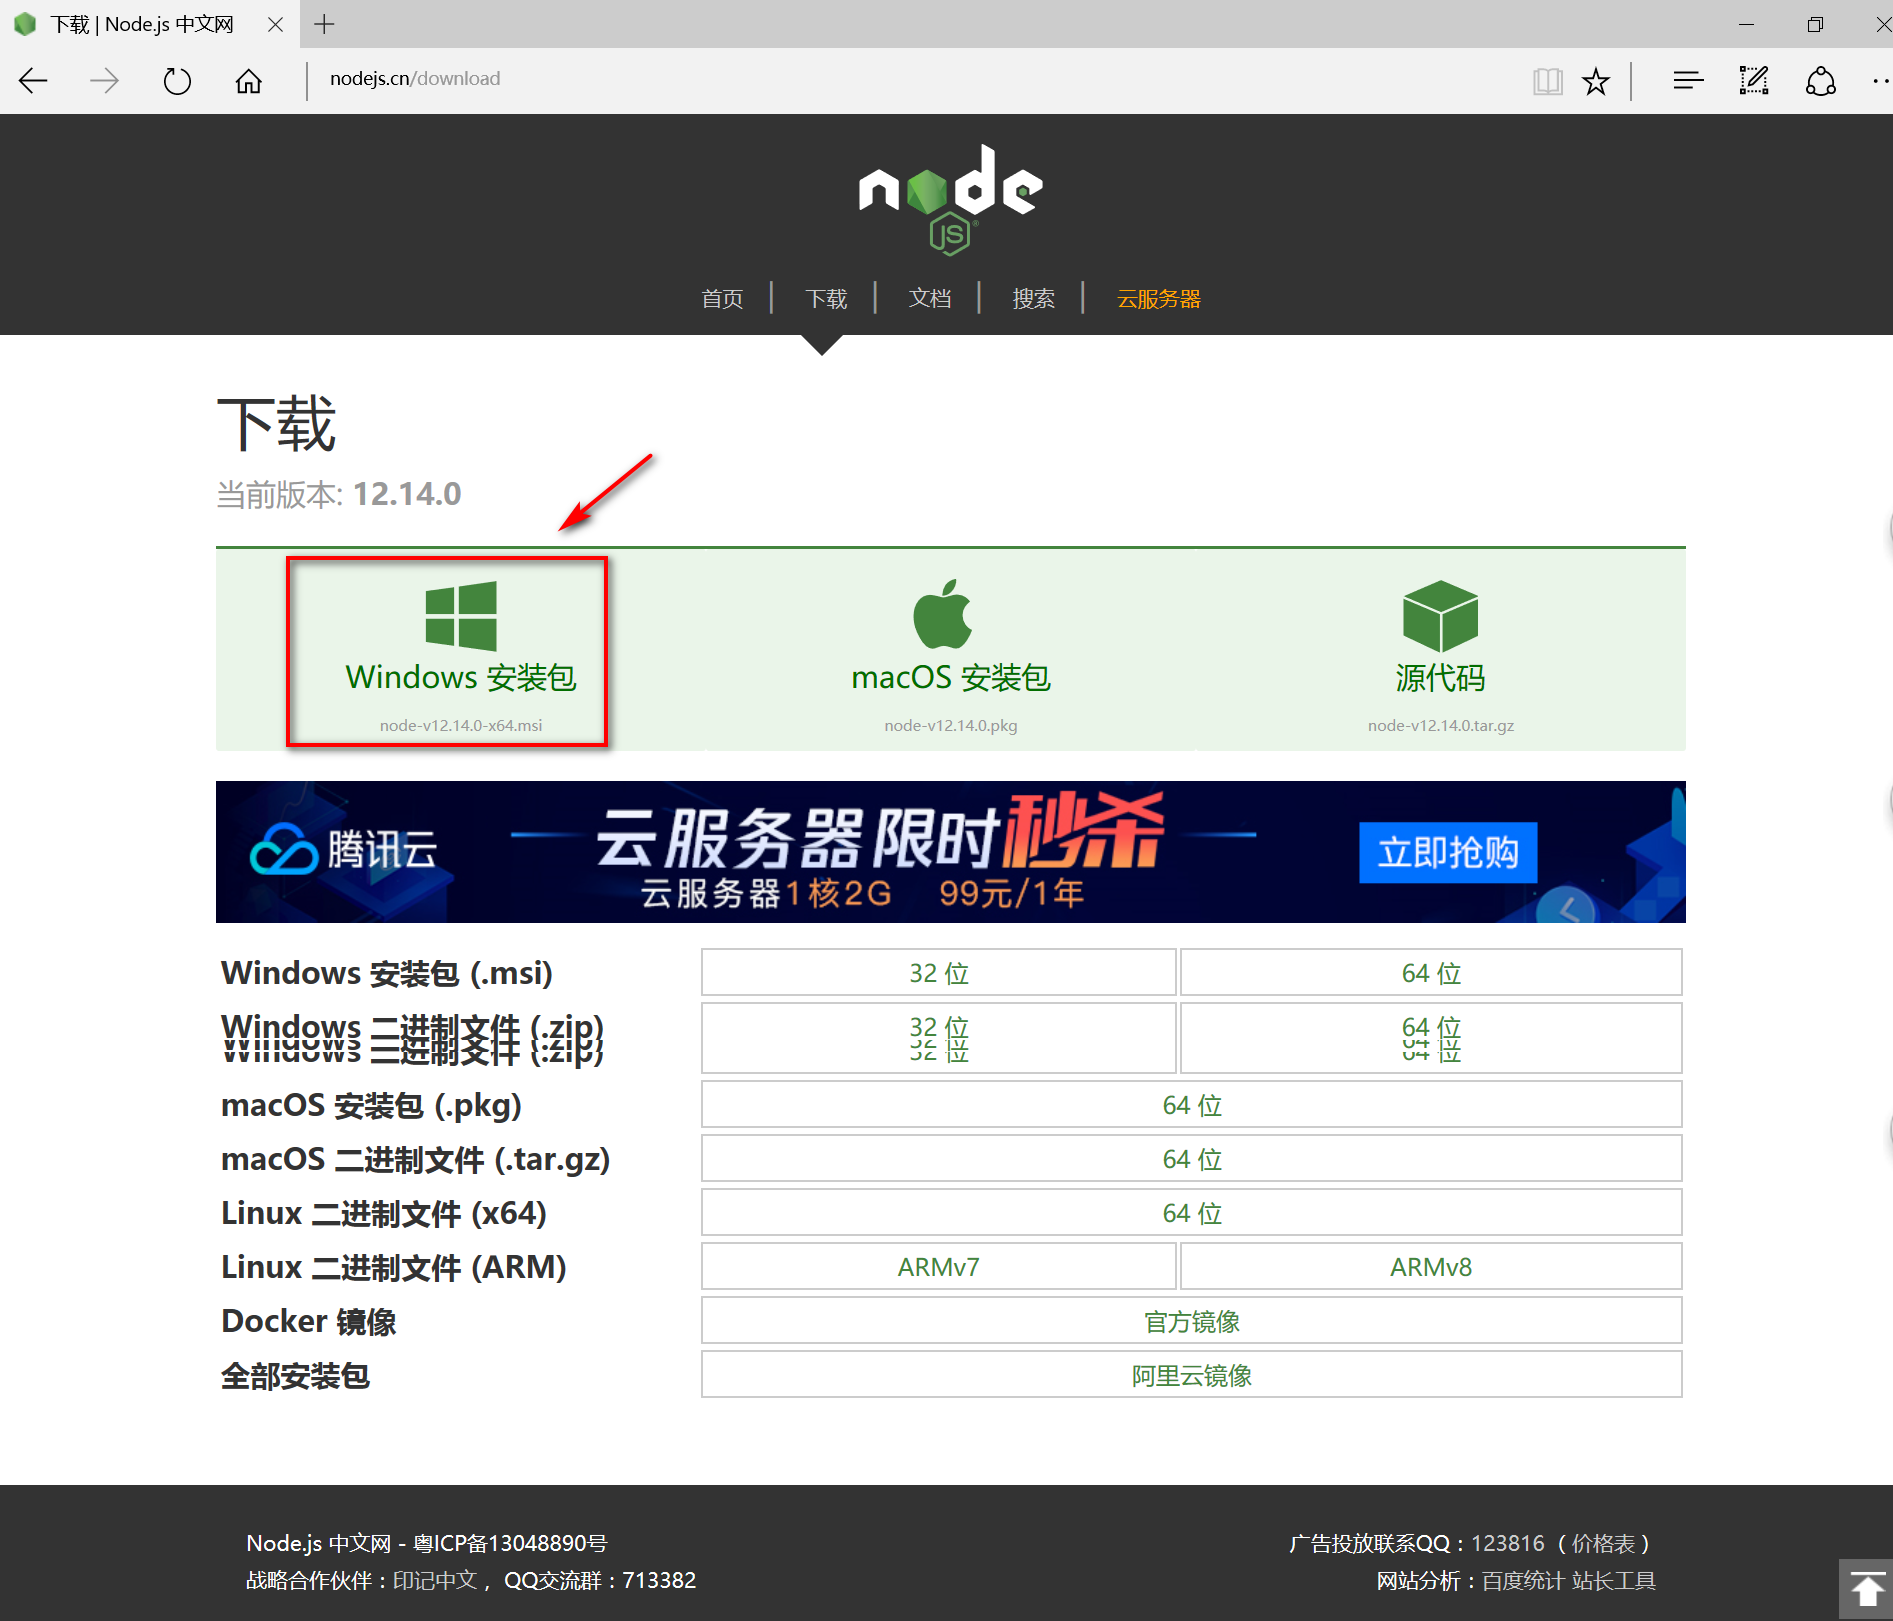Viewport: 1893px width, 1621px height.
Task: Download Windows msi 32 位
Action: point(938,973)
